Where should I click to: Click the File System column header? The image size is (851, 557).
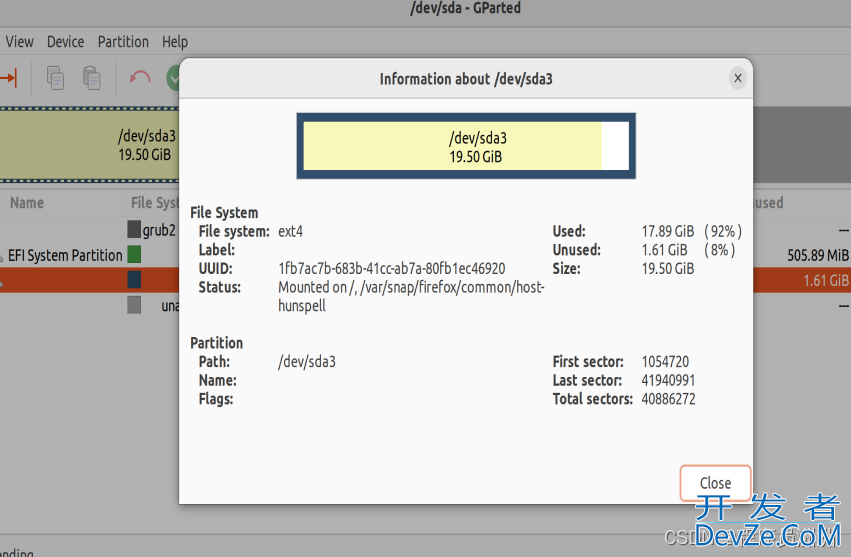[x=155, y=203]
